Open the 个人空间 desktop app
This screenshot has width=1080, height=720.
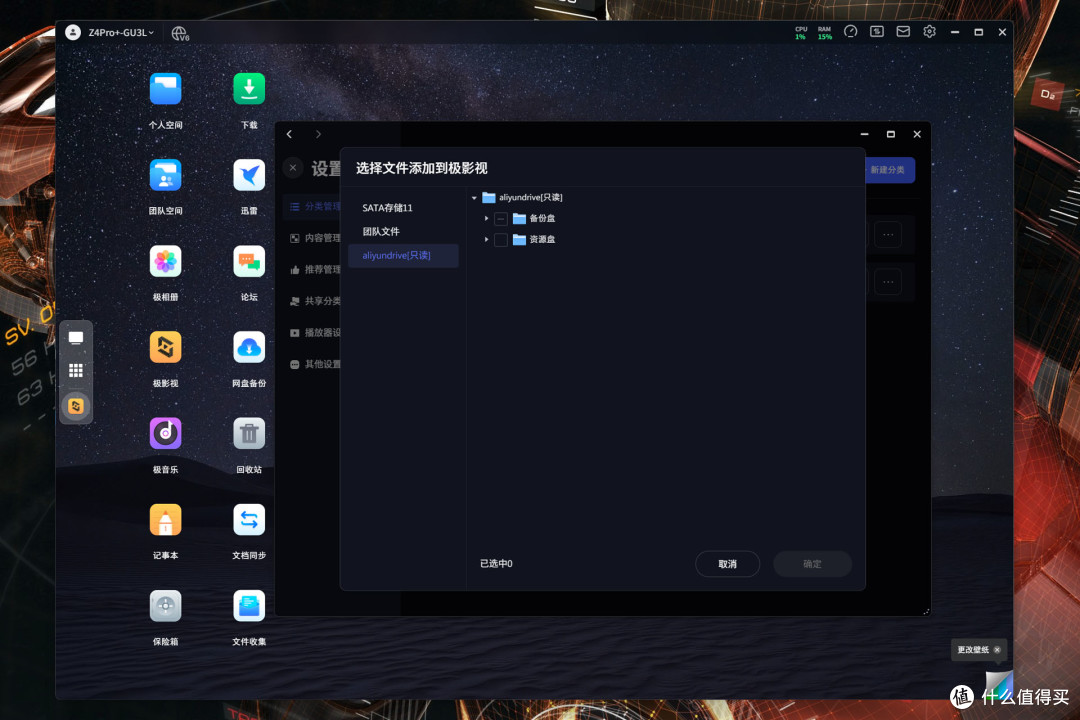(x=165, y=89)
